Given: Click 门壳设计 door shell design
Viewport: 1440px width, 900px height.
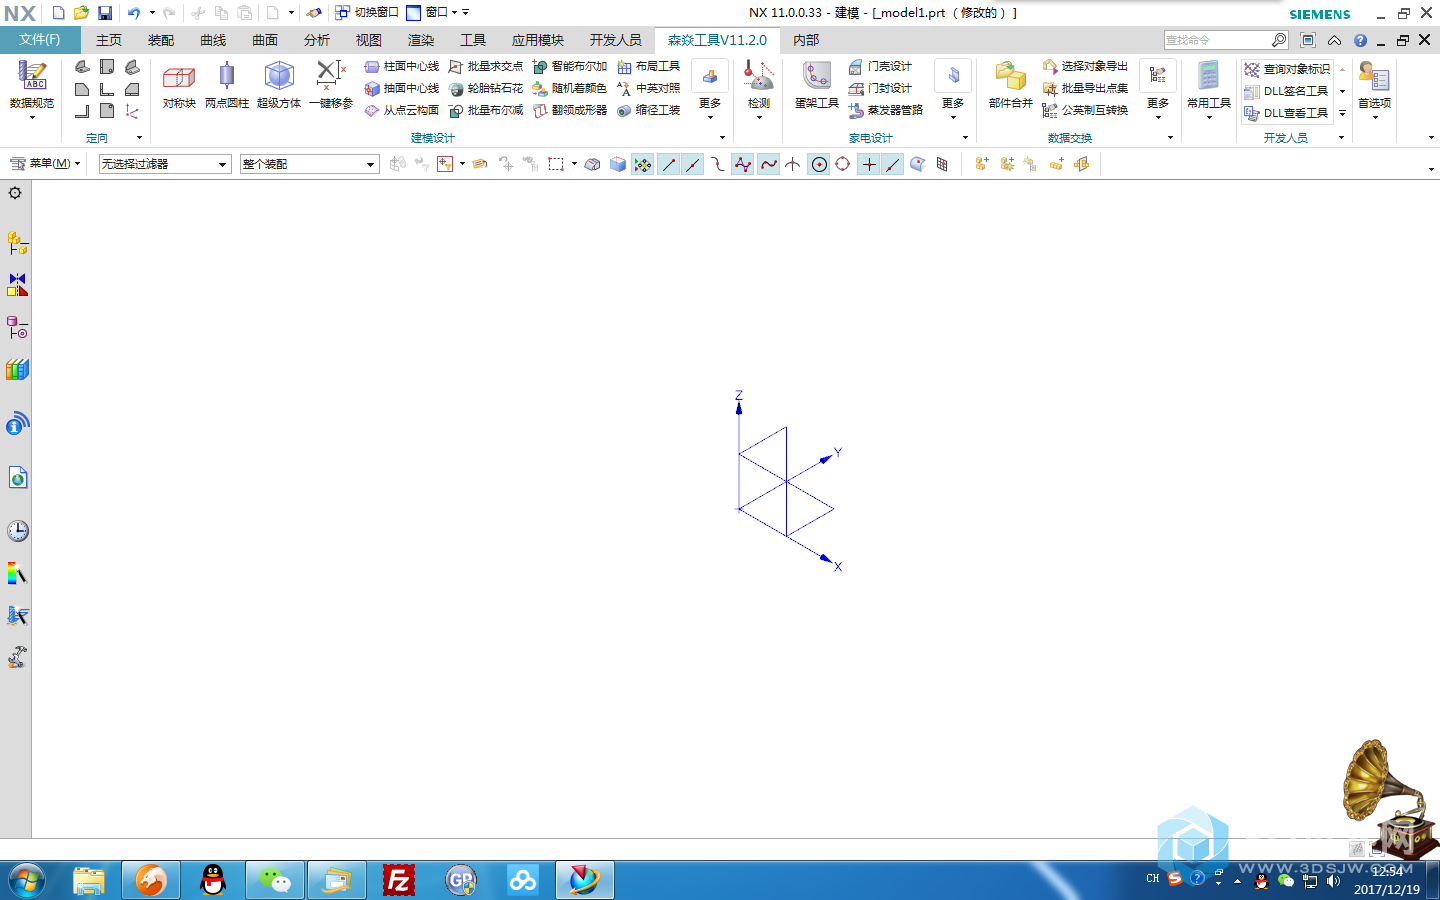Looking at the screenshot, I should [880, 66].
